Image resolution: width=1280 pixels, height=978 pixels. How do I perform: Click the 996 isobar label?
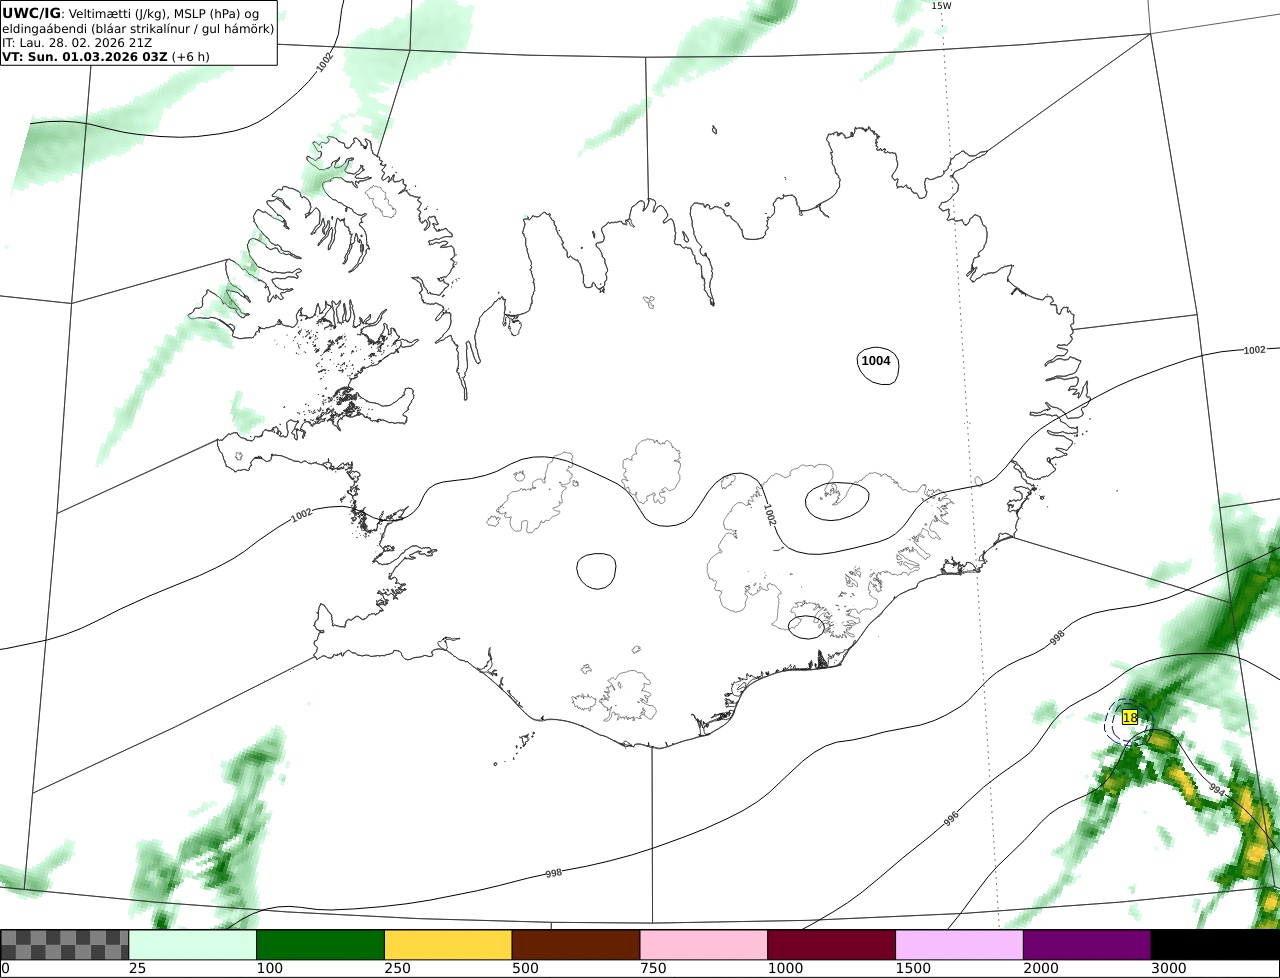click(x=951, y=818)
